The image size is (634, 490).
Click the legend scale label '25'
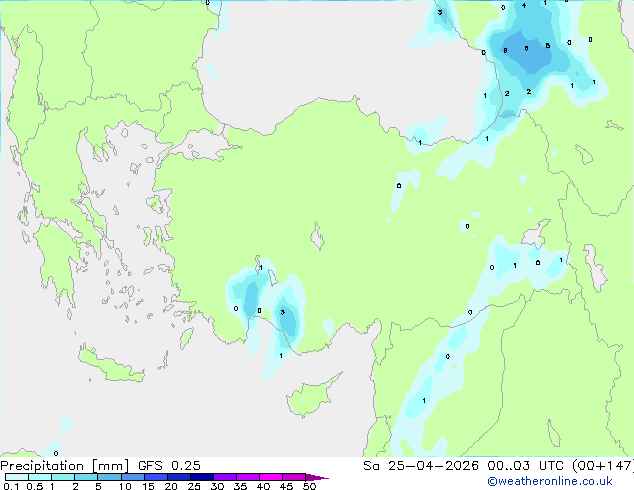(194, 486)
